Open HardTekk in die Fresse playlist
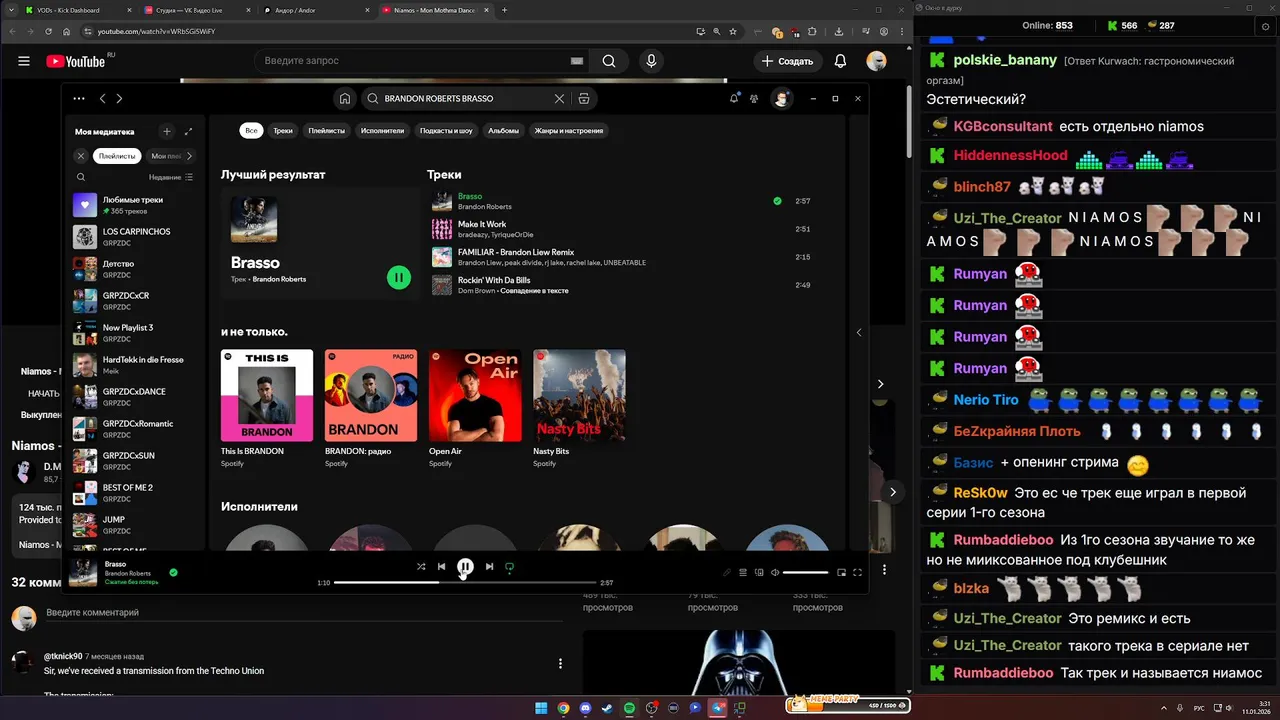The height and width of the screenshot is (720, 1280). point(134,365)
